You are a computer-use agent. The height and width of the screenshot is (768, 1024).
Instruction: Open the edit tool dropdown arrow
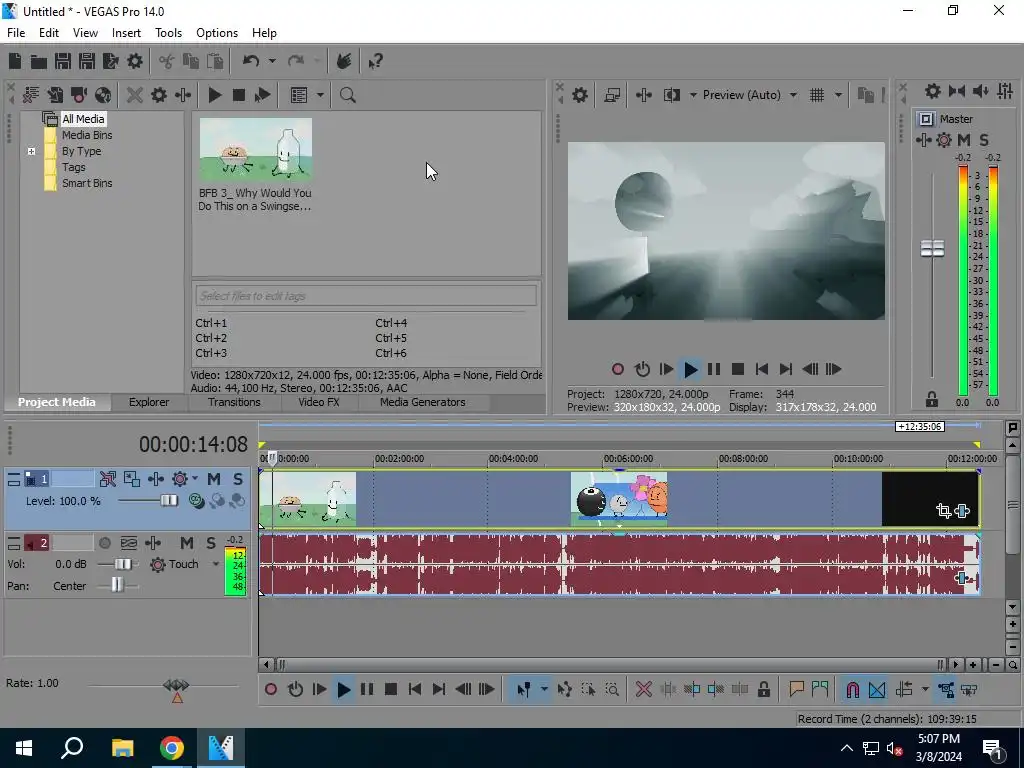544,689
